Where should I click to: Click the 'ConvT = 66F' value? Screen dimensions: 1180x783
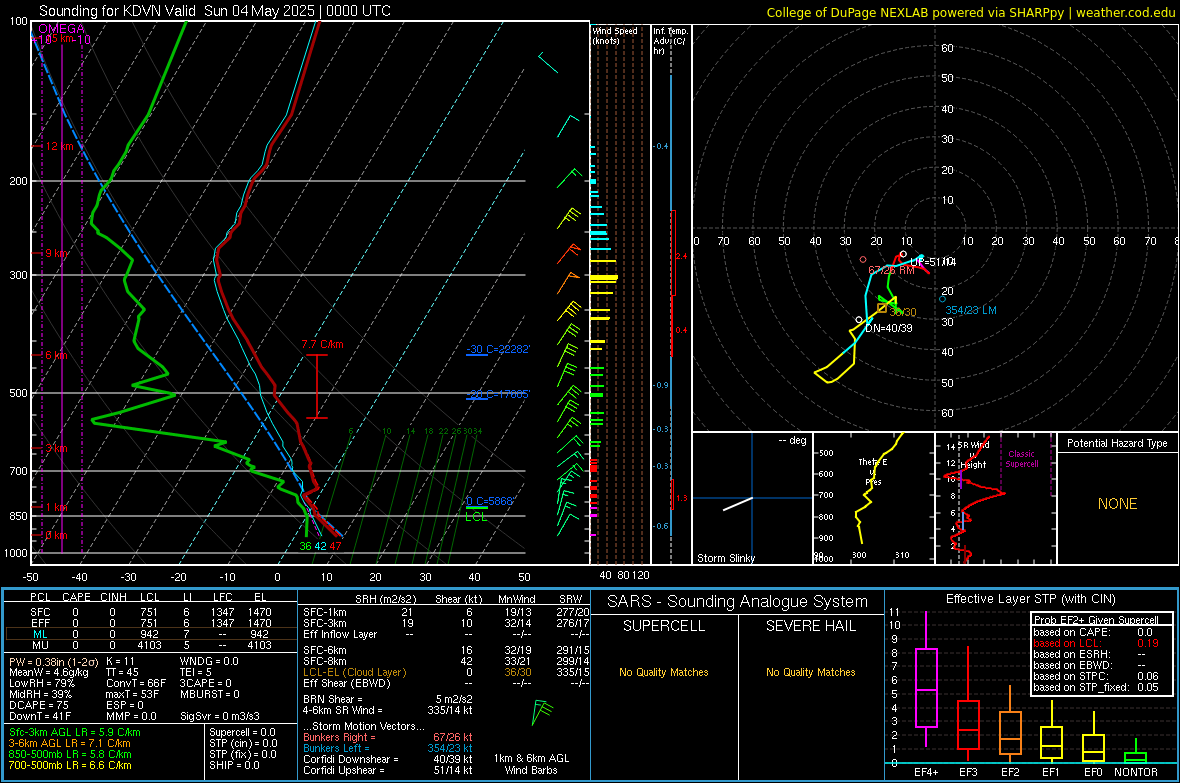pyautogui.click(x=136, y=683)
